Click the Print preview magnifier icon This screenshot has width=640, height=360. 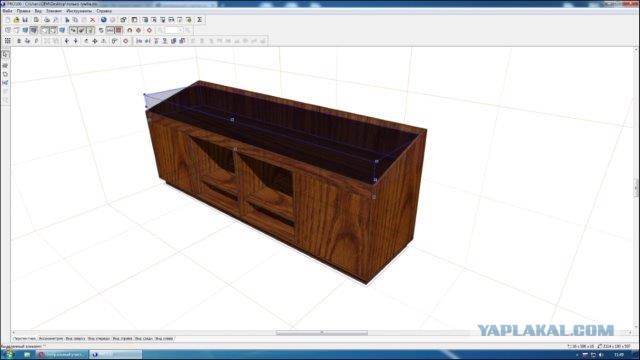click(56, 20)
